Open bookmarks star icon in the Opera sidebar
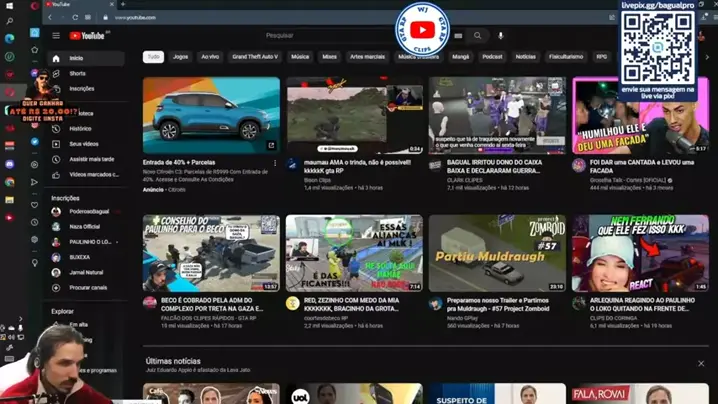718x404 pixels. click(x=34, y=50)
